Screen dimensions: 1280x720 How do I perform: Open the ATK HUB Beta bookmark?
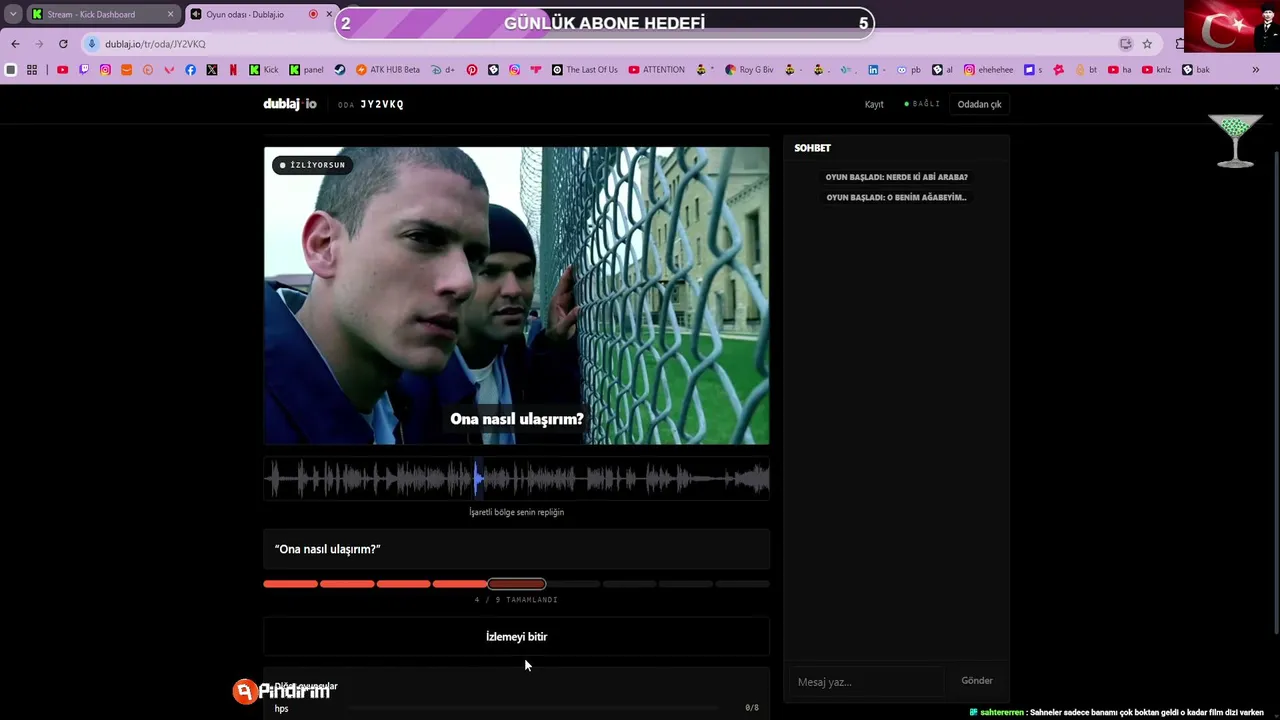389,70
